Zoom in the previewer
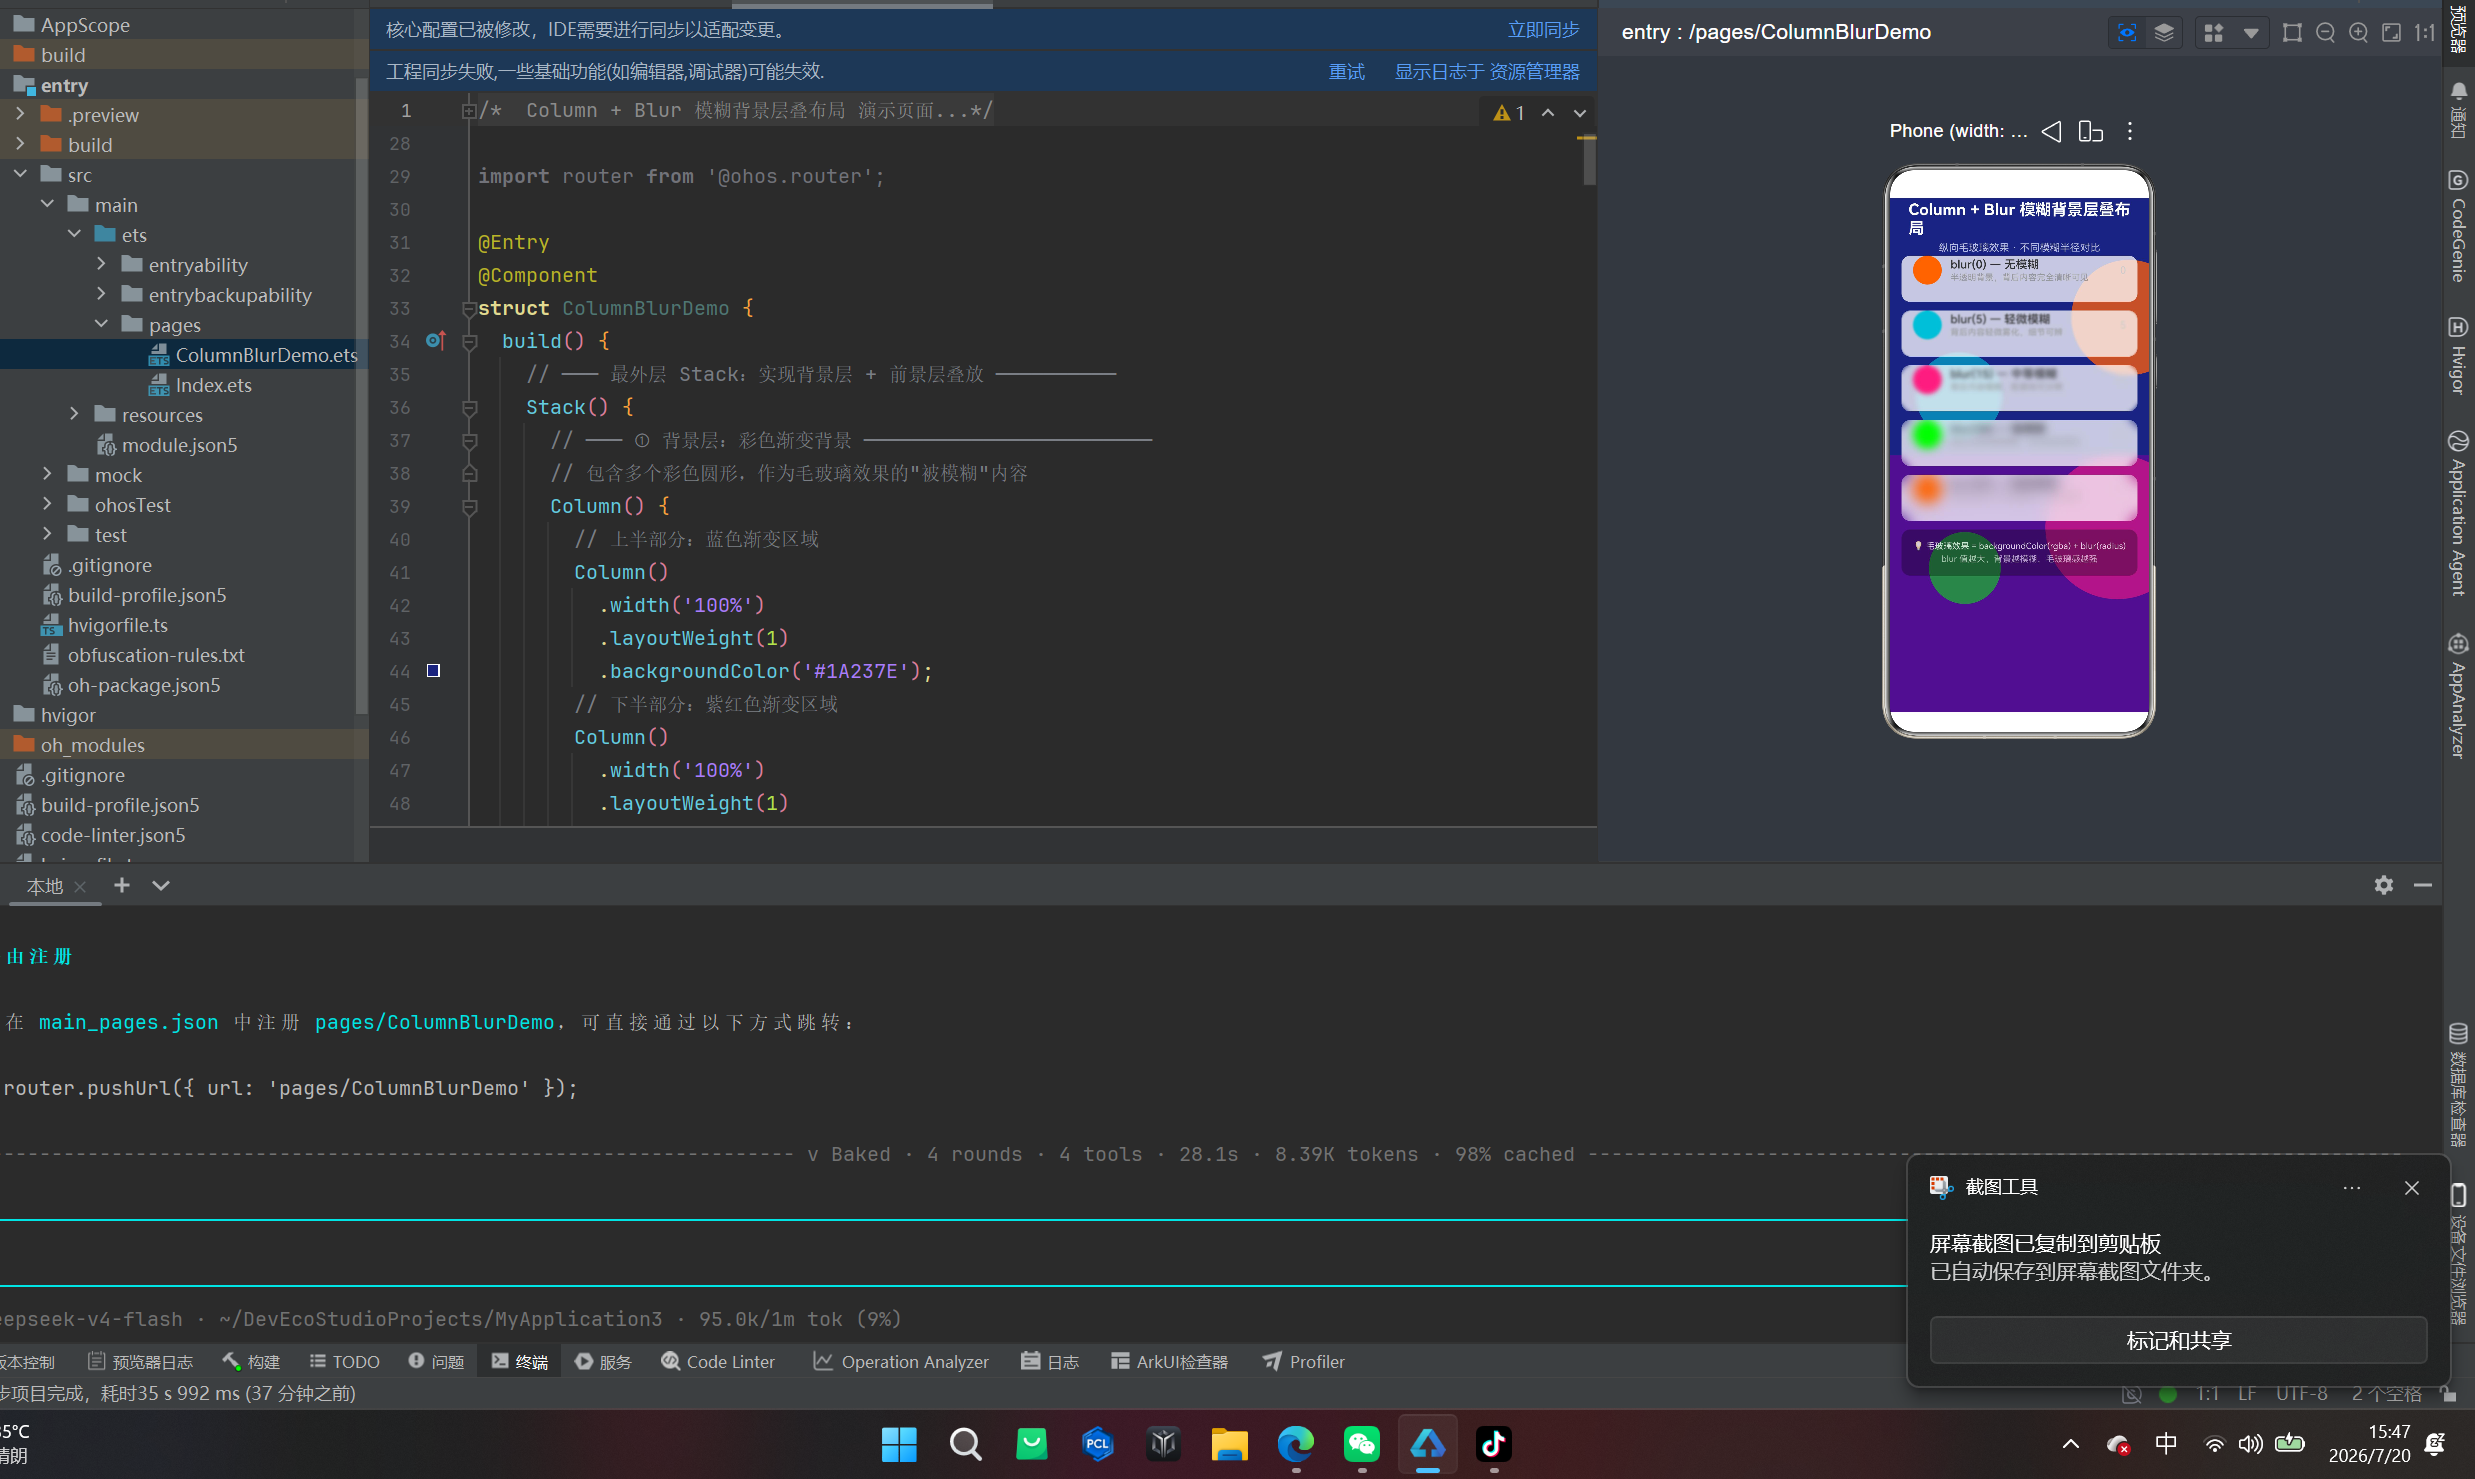 [2358, 32]
